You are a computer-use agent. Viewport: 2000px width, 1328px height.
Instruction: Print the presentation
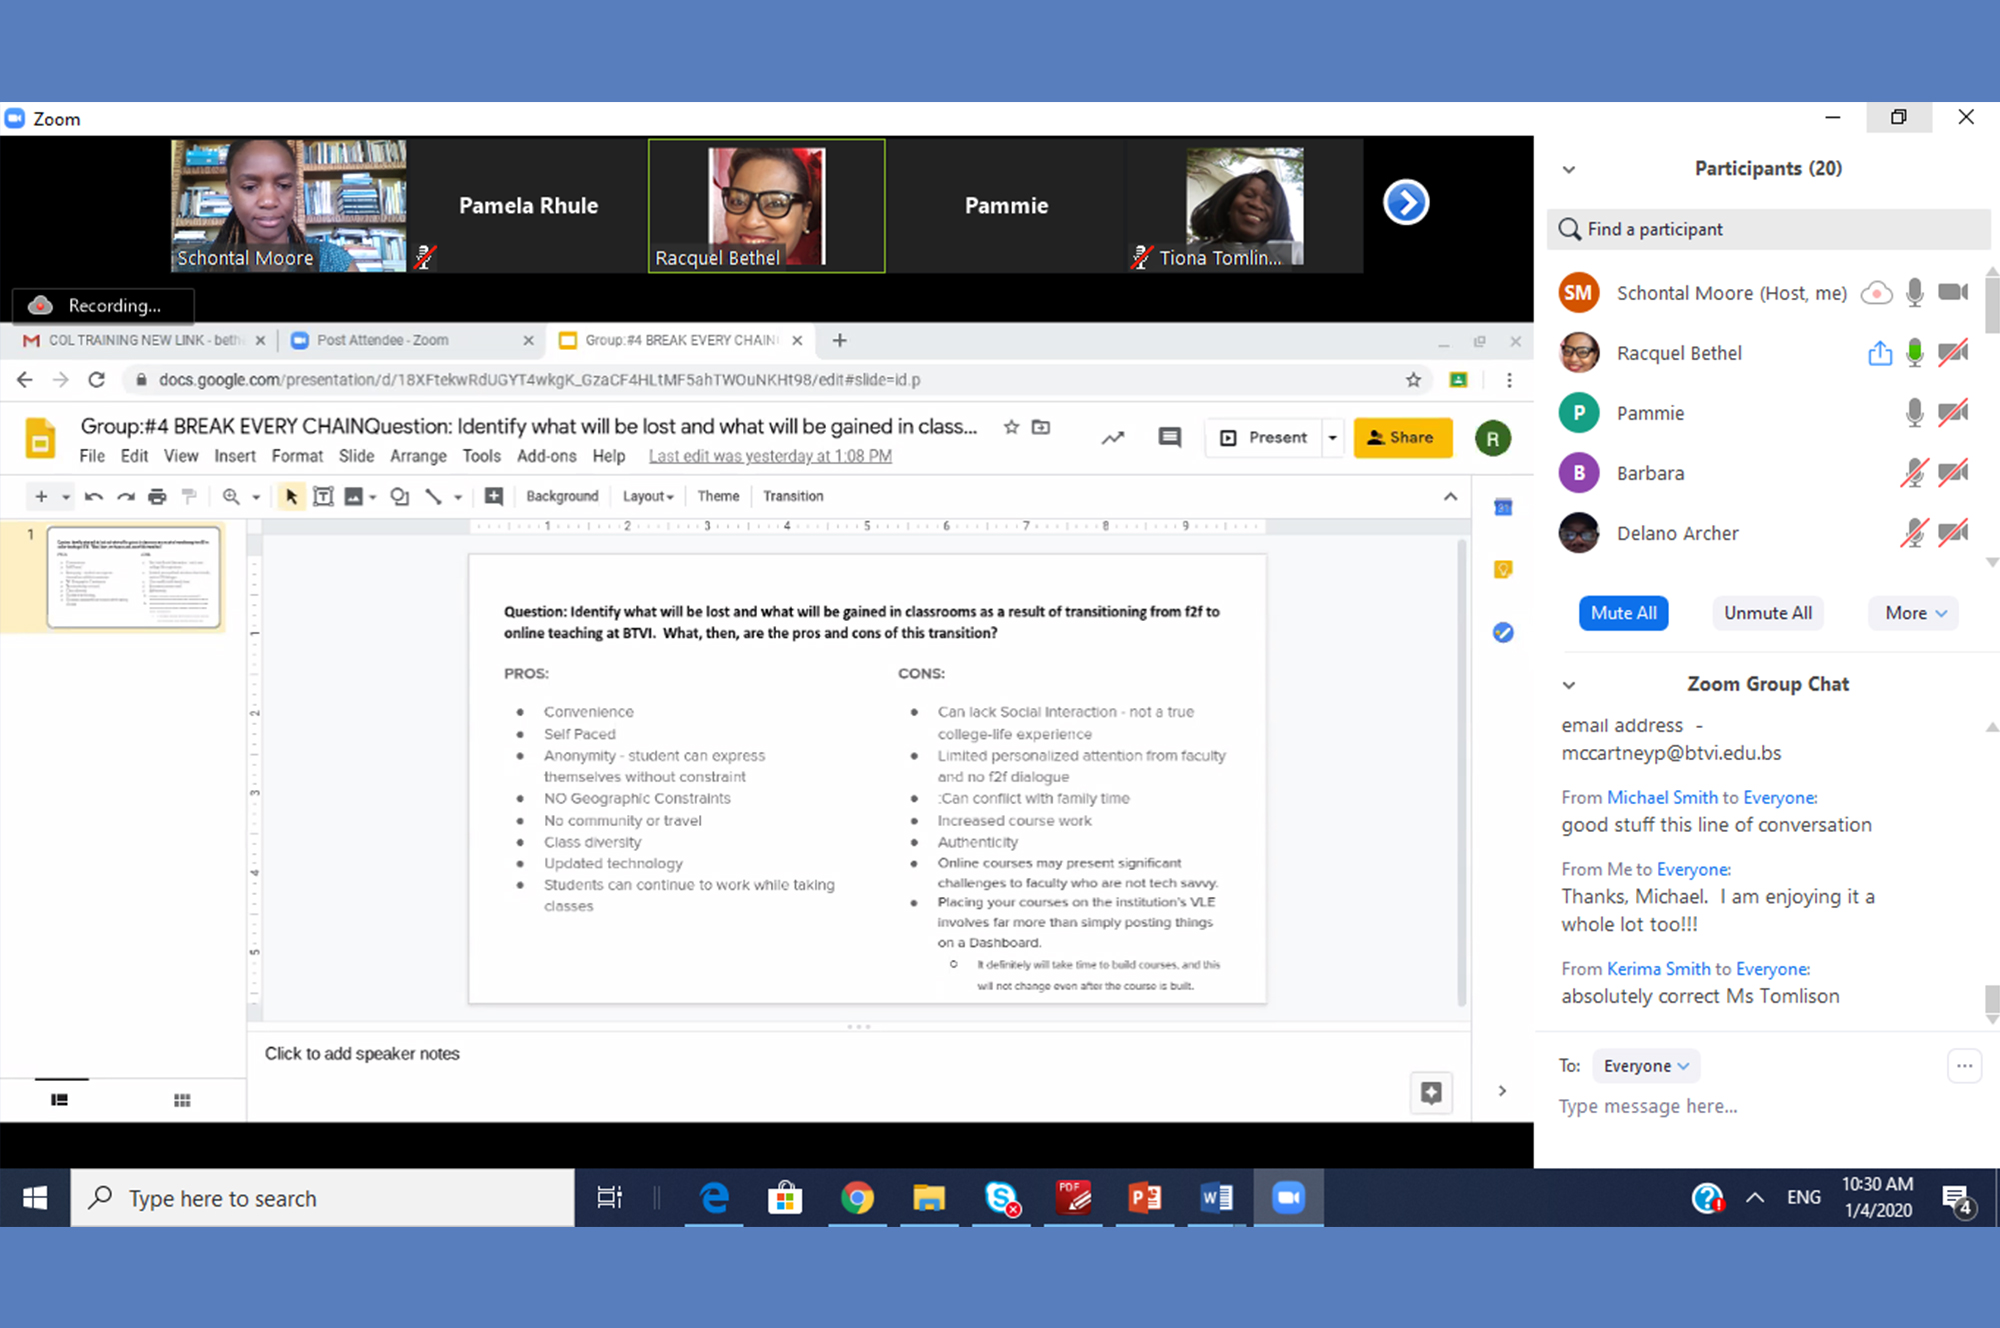157,496
